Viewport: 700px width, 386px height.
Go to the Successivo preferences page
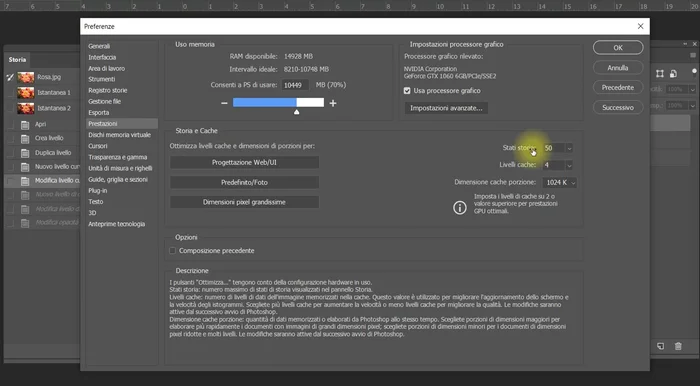coord(618,108)
